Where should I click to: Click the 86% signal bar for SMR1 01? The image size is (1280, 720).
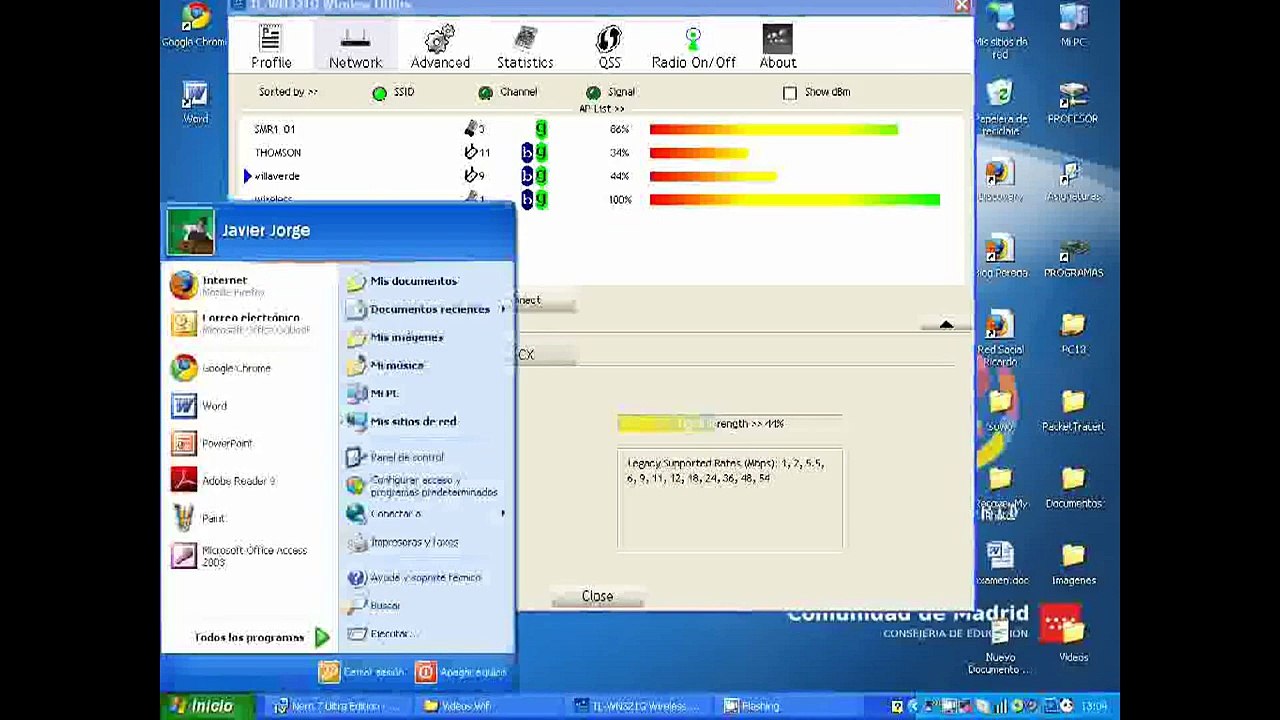pyautogui.click(x=773, y=129)
